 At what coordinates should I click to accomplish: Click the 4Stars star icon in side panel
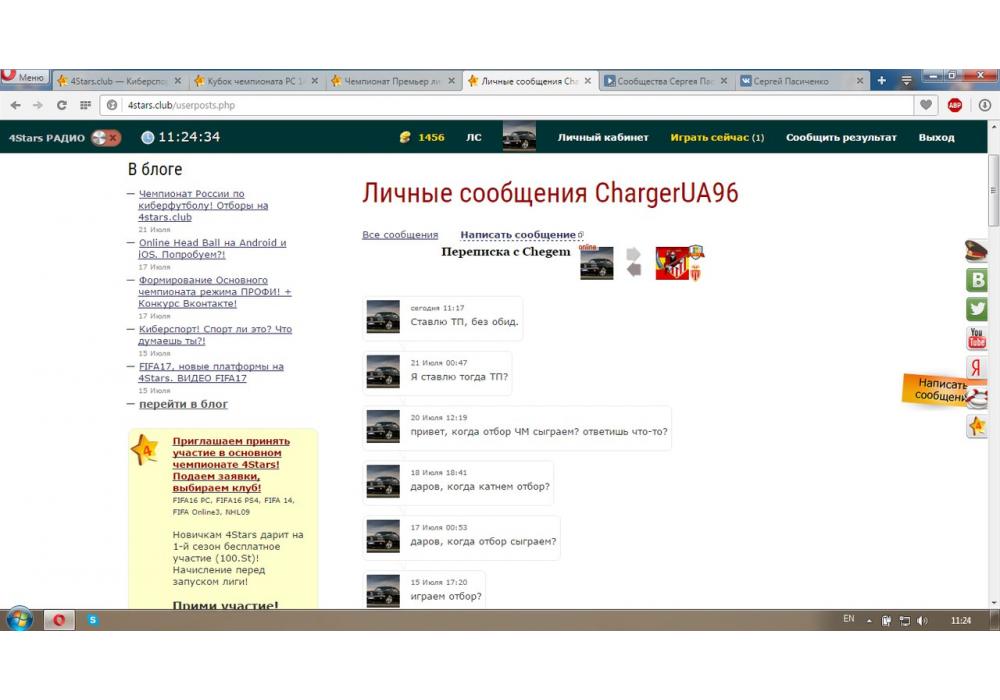coord(976,425)
